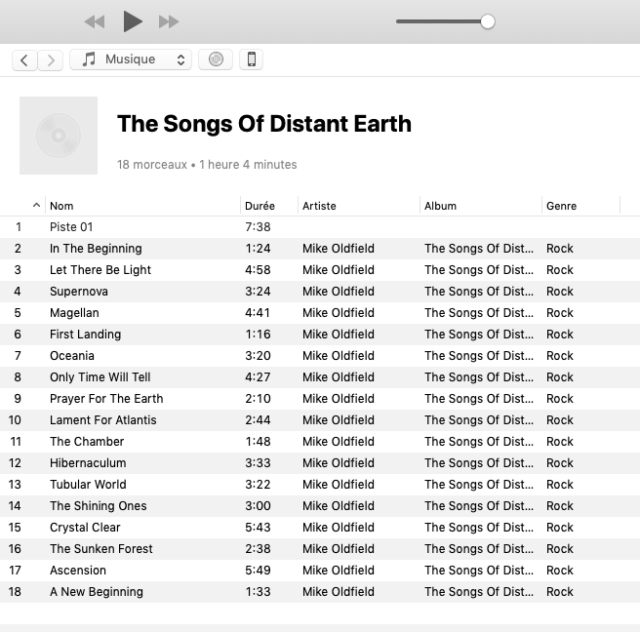Select track Only Time Will Tell

click(320, 377)
